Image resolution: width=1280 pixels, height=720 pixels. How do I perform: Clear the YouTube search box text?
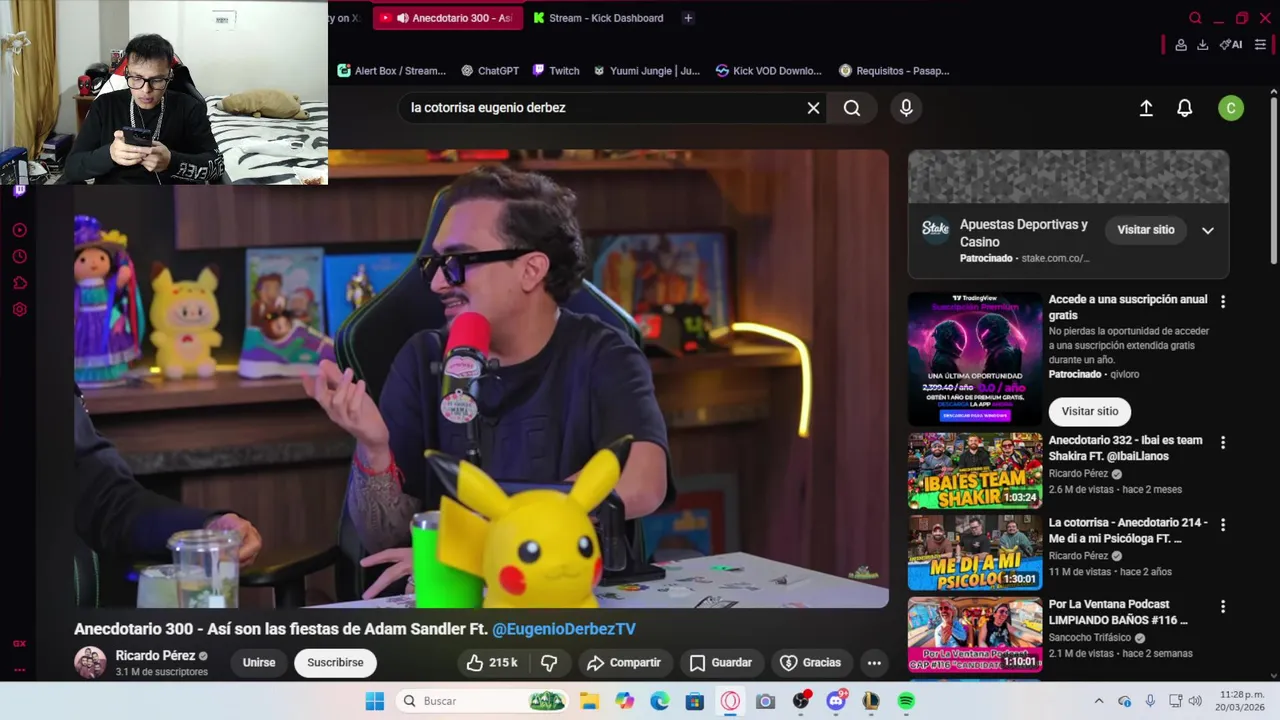pos(813,108)
